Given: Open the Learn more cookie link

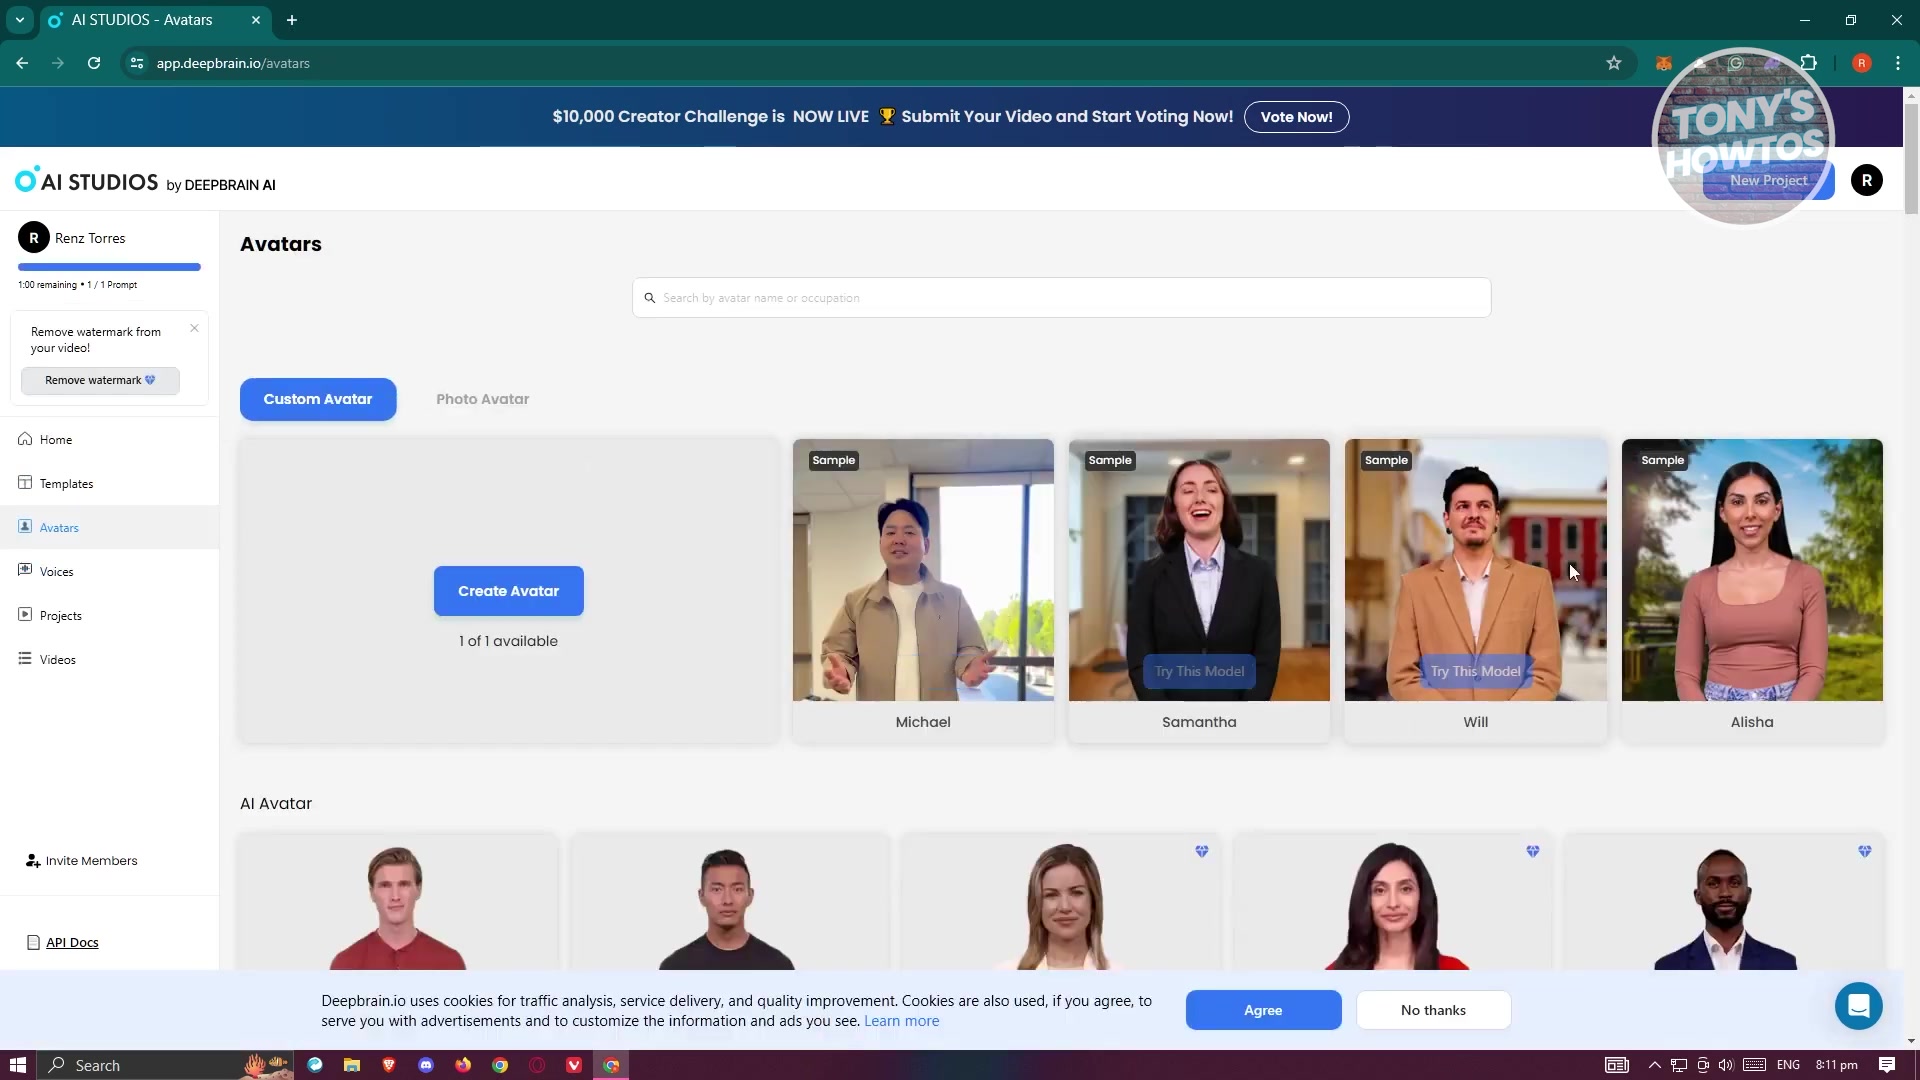Looking at the screenshot, I should click(x=901, y=1021).
